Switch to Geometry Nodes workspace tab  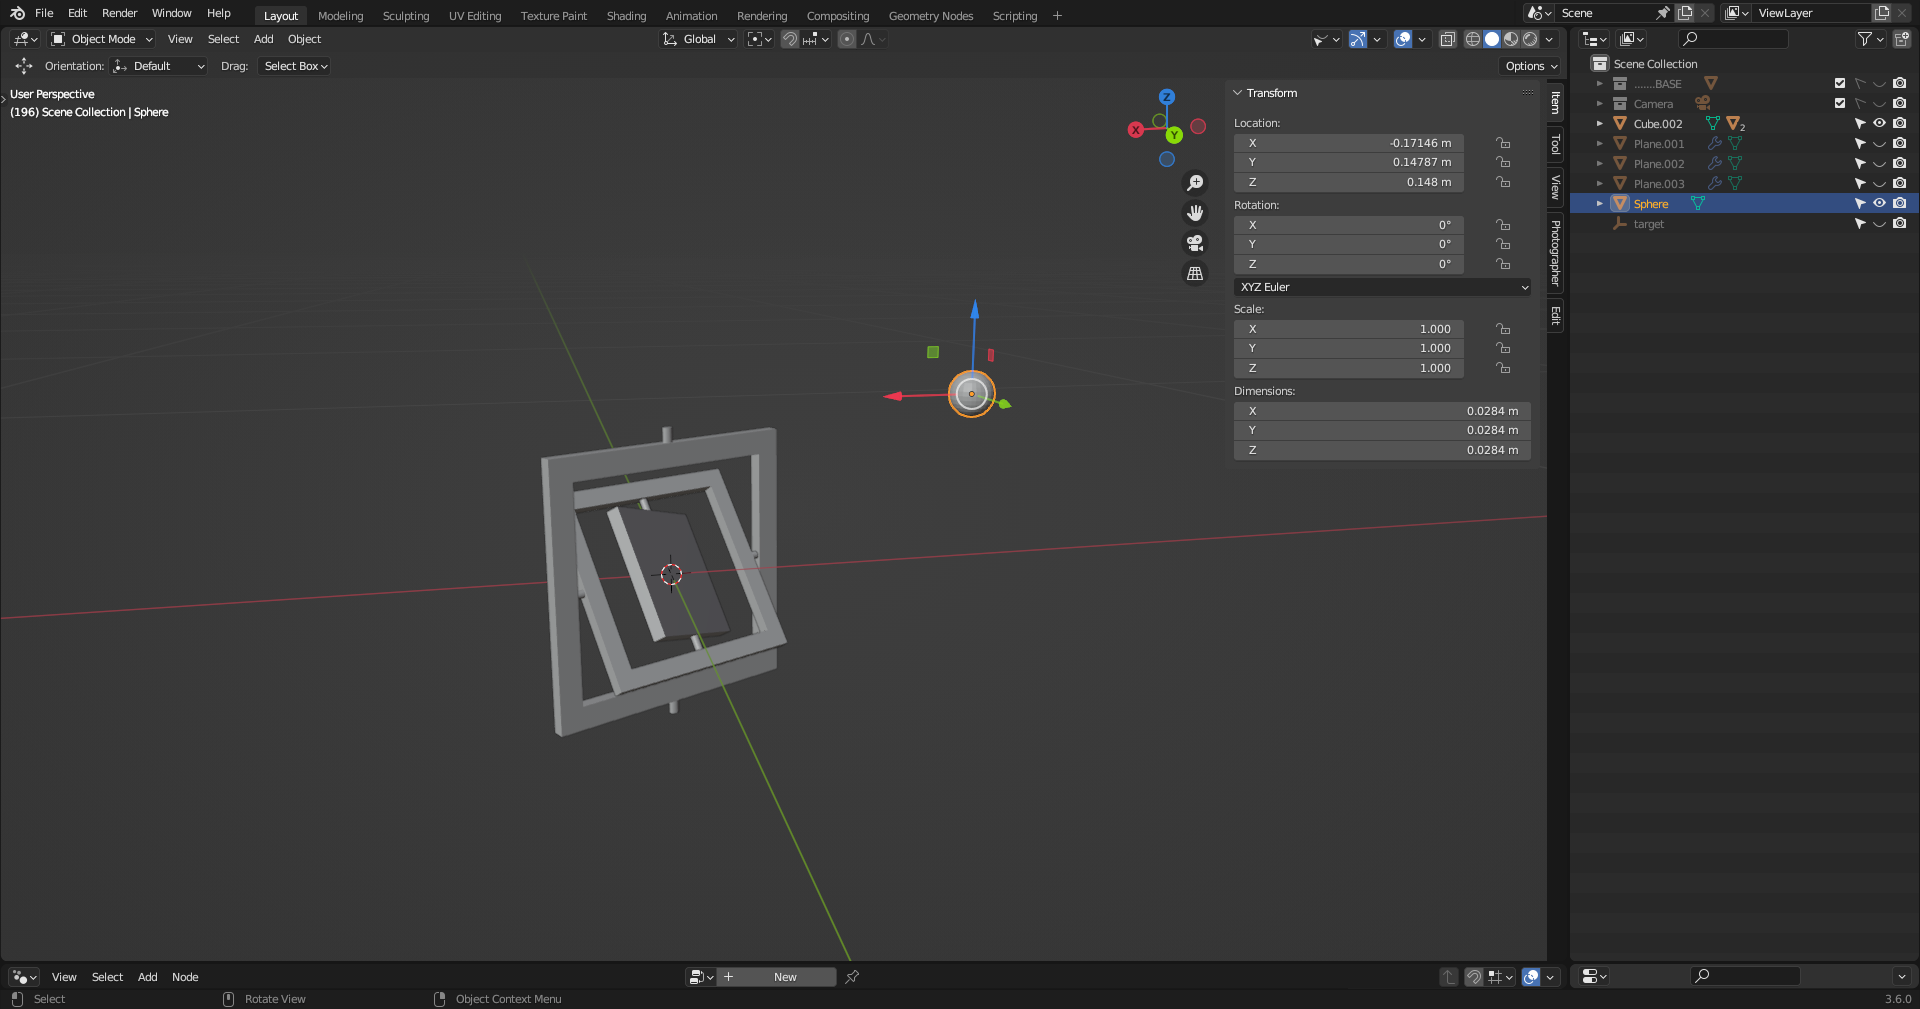(x=931, y=16)
